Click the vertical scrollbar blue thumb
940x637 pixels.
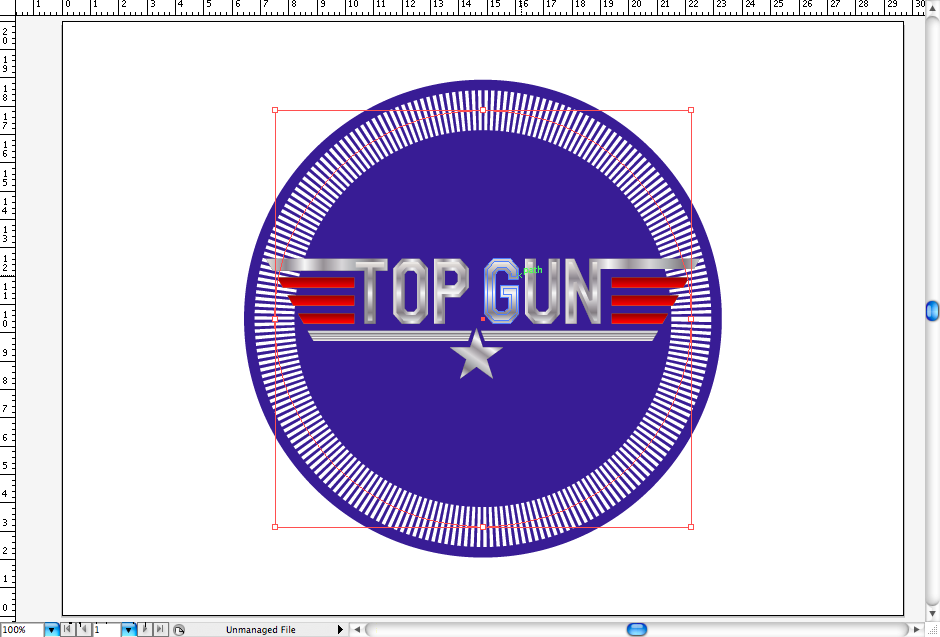click(932, 311)
